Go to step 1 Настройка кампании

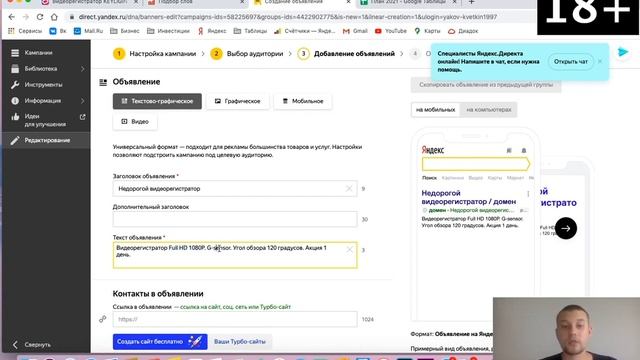coord(155,53)
